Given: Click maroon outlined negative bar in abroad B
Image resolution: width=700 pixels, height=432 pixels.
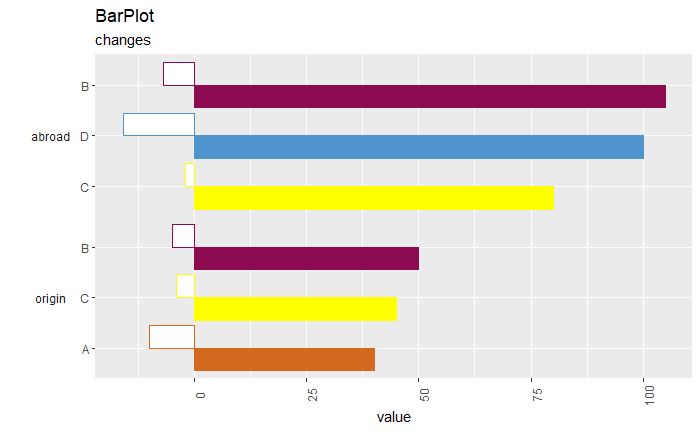Looking at the screenshot, I should [x=179, y=74].
